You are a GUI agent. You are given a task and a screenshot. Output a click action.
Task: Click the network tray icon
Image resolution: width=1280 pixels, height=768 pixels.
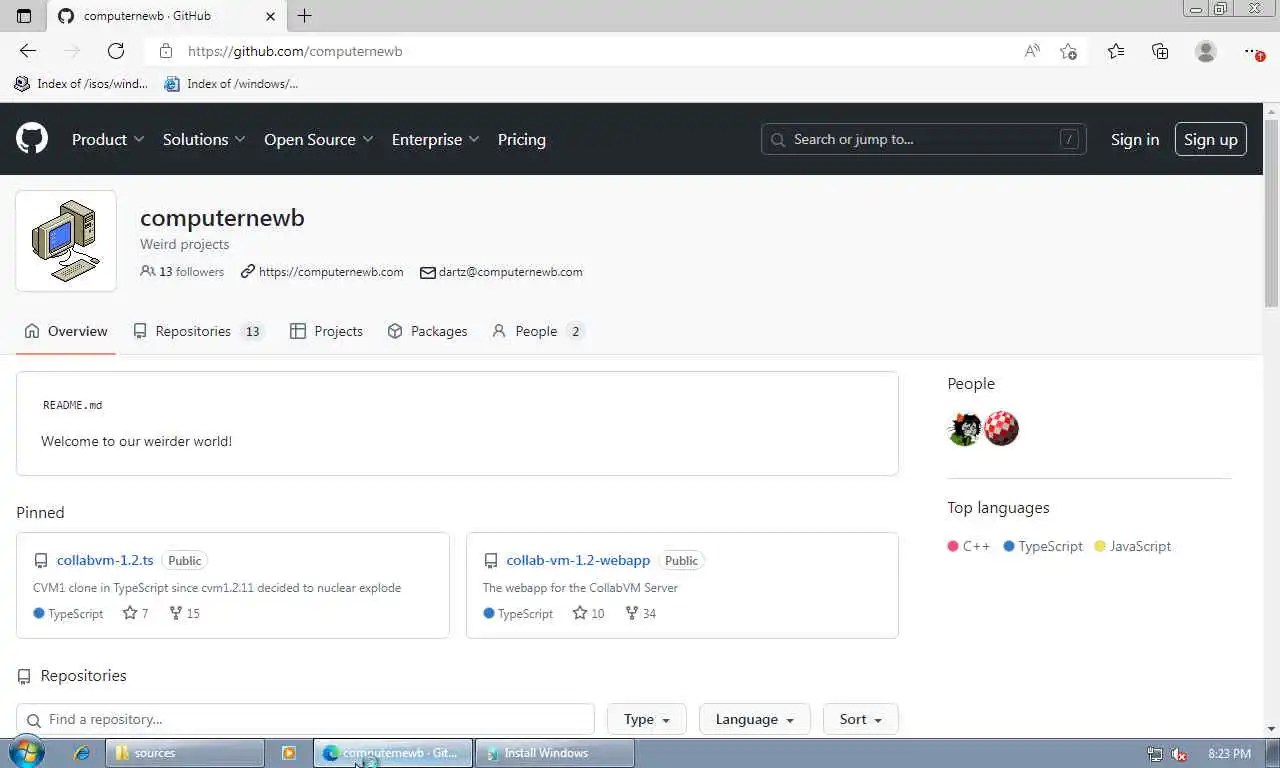click(1155, 754)
